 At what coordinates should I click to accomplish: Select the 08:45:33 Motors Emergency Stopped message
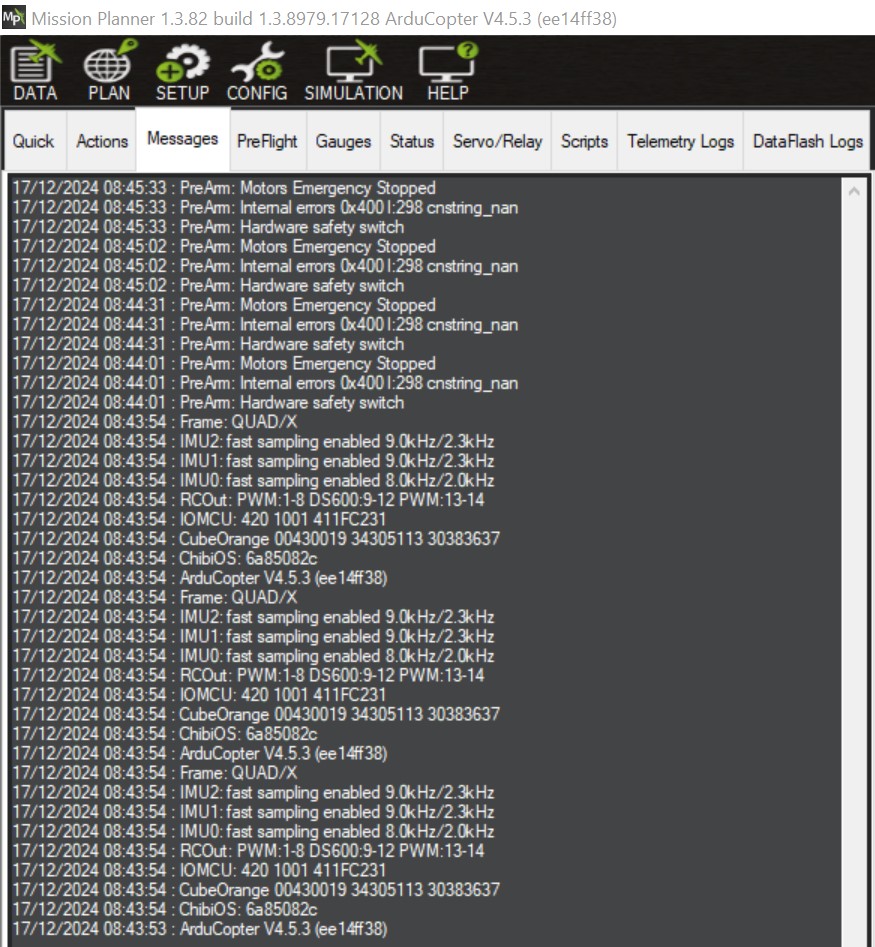(x=224, y=188)
